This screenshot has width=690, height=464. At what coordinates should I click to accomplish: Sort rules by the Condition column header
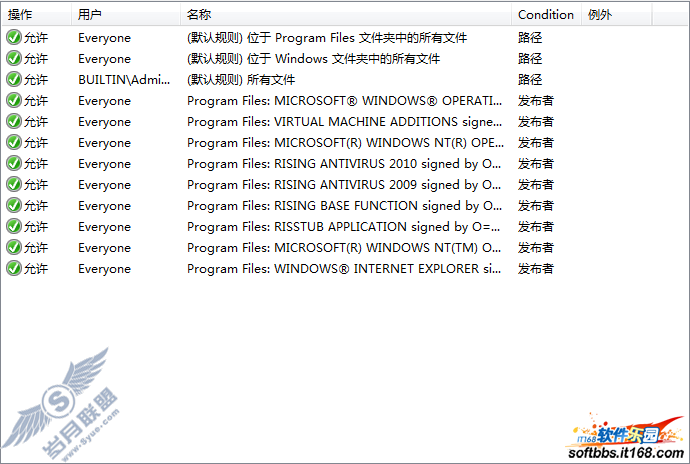pos(547,15)
